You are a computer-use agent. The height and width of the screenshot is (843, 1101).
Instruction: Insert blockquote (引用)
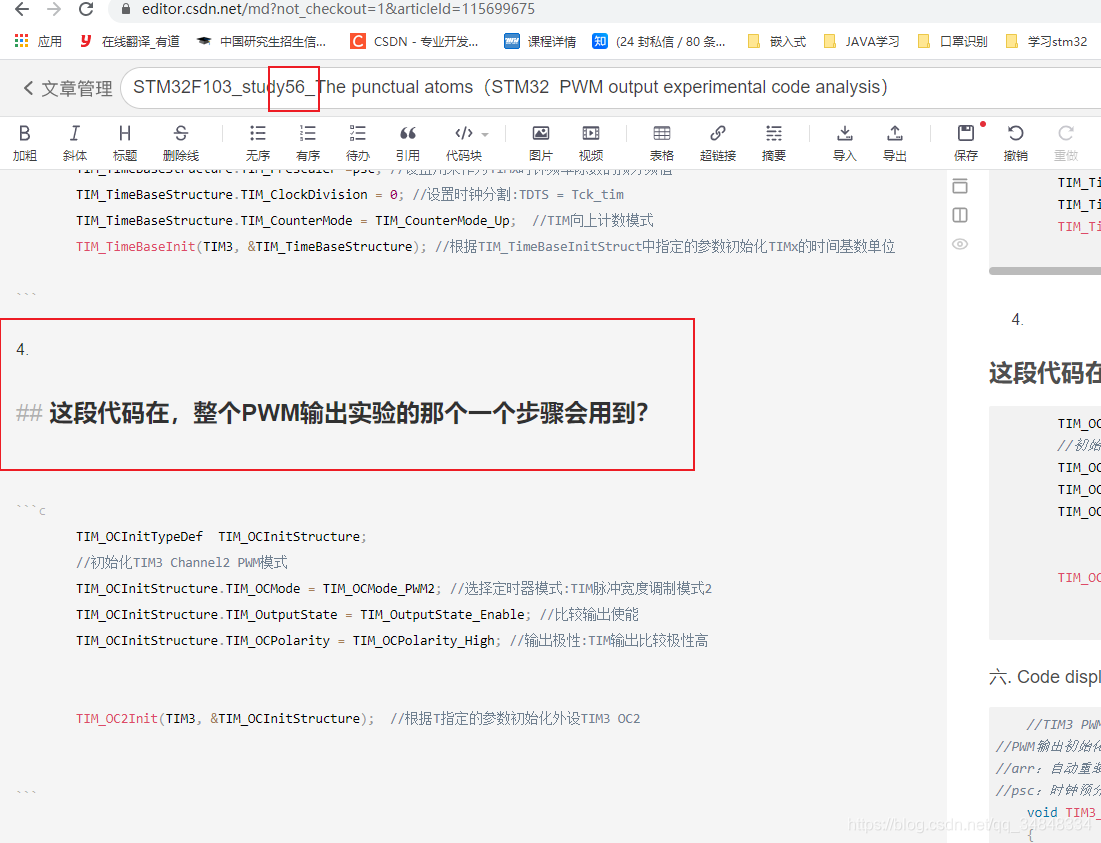coord(407,142)
